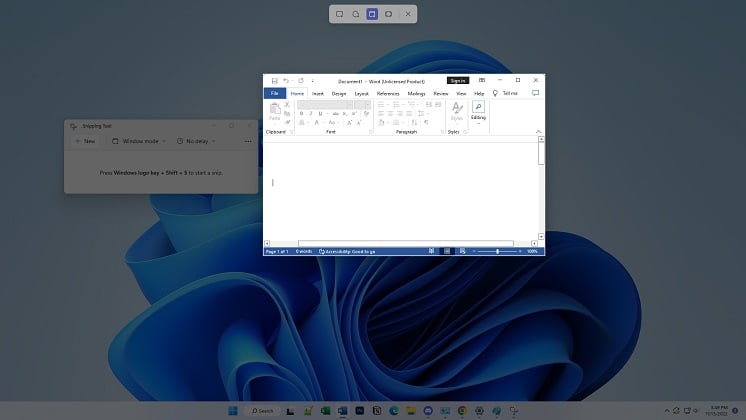Toggle Bold formatting in Font group
This screenshot has height=420, width=746.
(x=300, y=113)
